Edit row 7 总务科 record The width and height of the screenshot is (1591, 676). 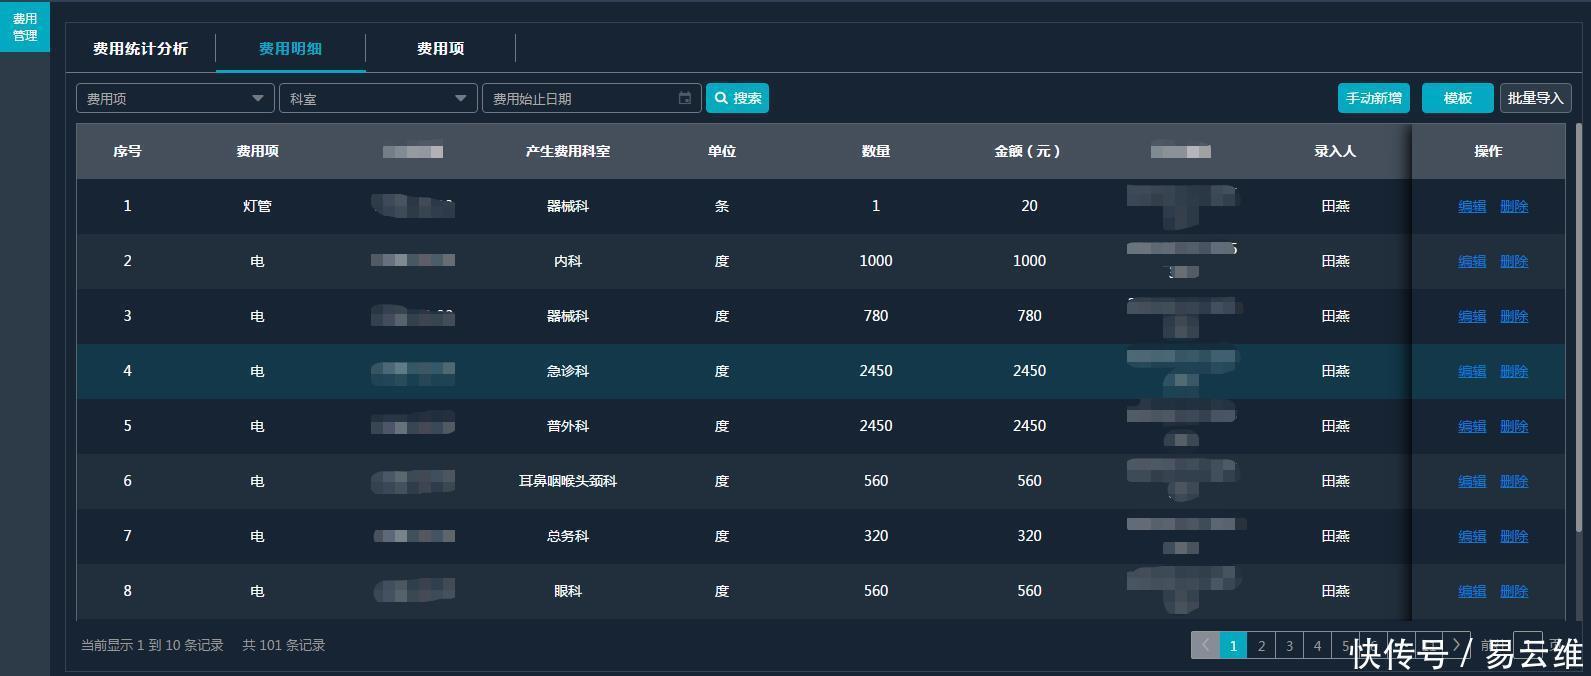click(1472, 536)
